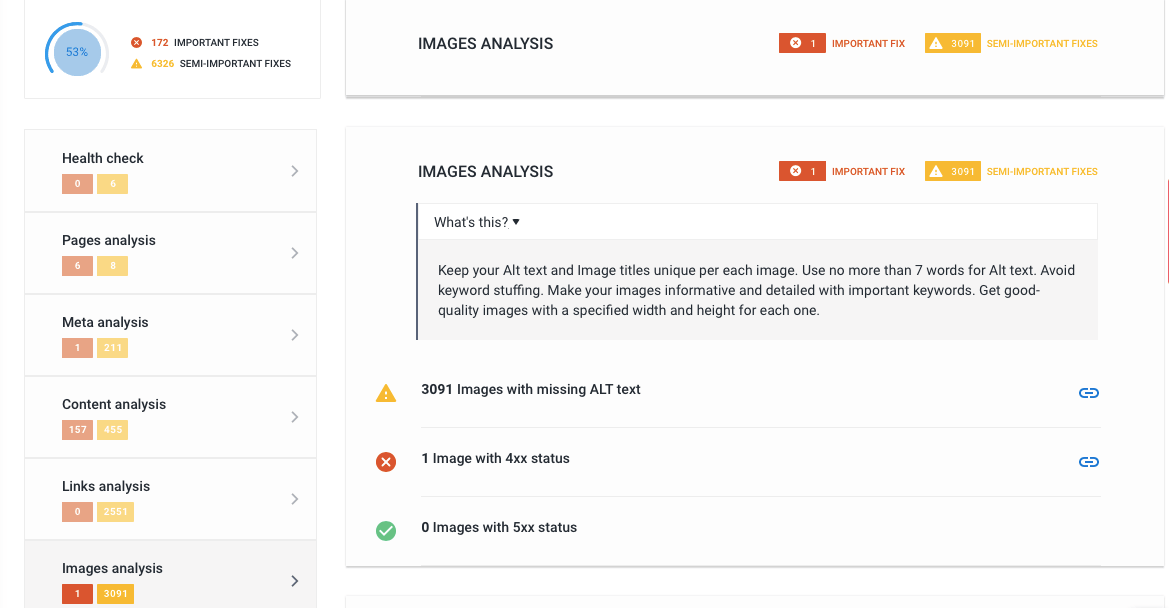Click "1 Image with 4xx status" row
Screen dimensions: 1169x608
pos(738,462)
